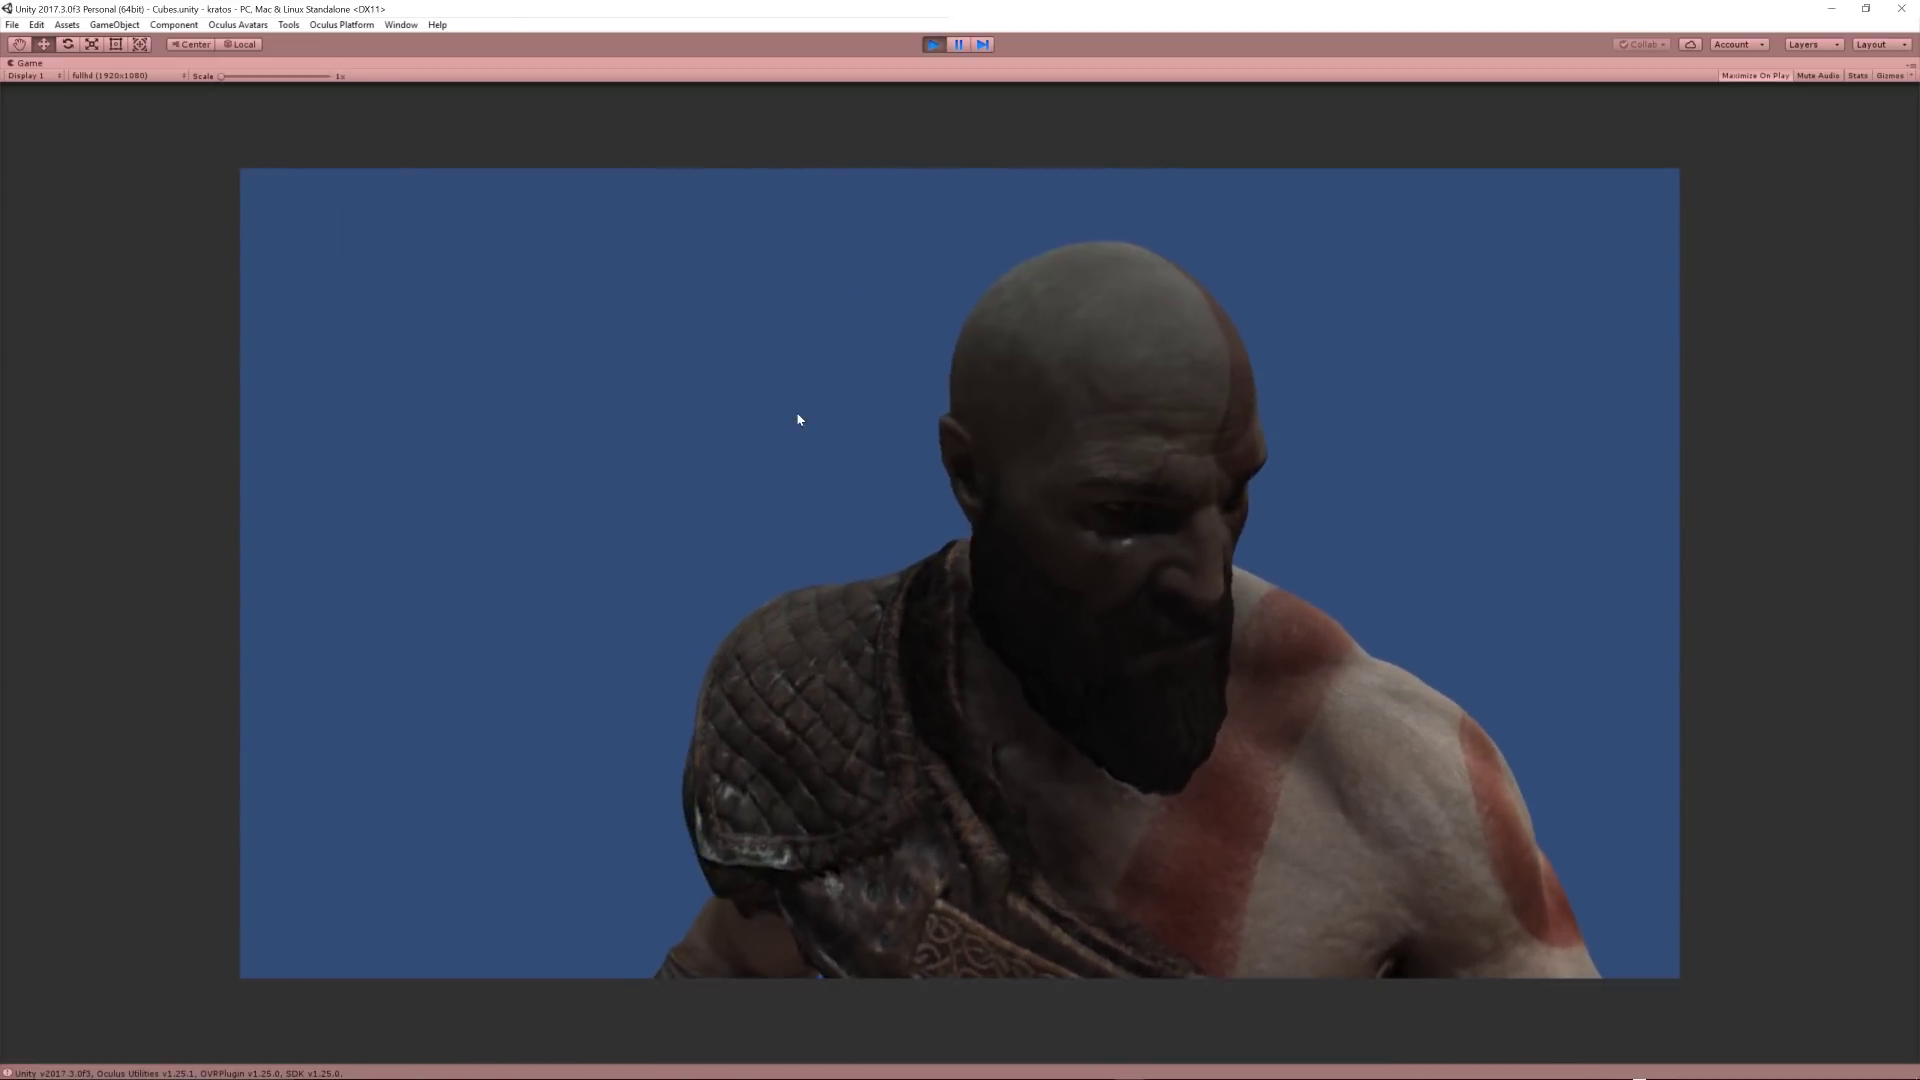This screenshot has height=1080, width=1920.
Task: Open Unity Services cloud button
Action: [x=1690, y=44]
